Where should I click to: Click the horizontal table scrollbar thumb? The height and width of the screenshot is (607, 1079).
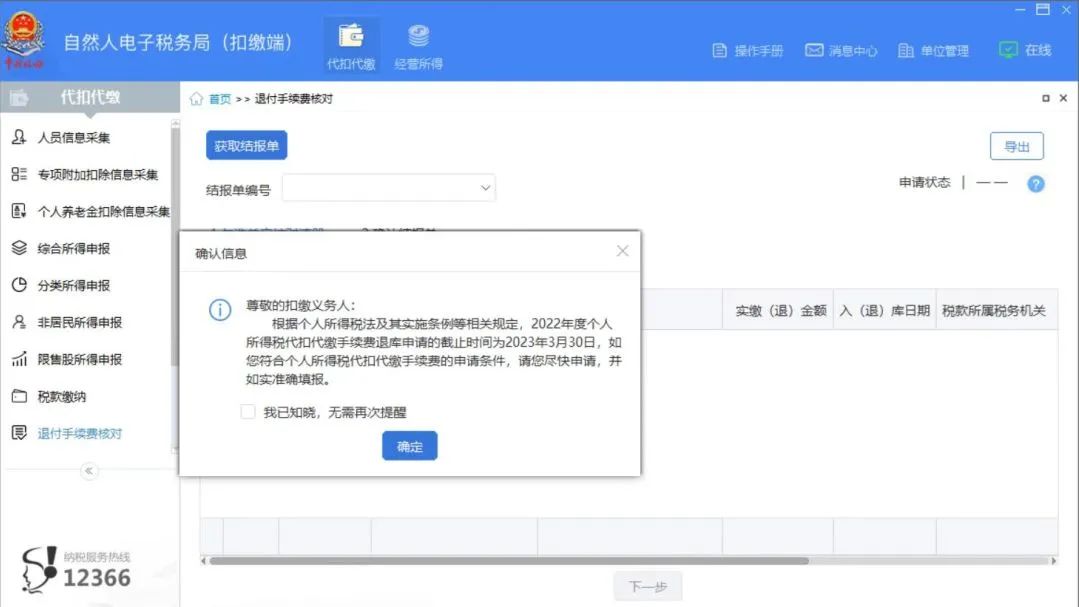(509, 561)
